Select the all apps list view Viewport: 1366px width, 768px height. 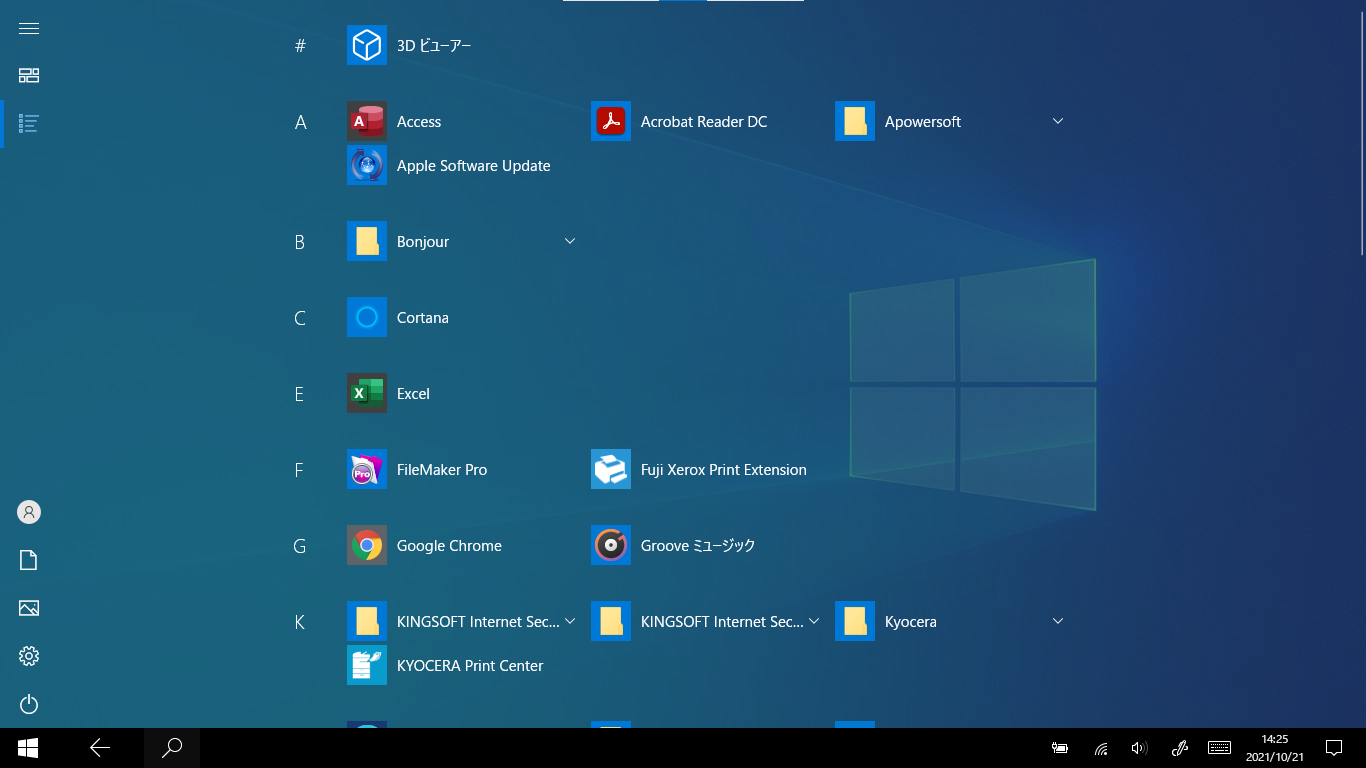point(29,124)
